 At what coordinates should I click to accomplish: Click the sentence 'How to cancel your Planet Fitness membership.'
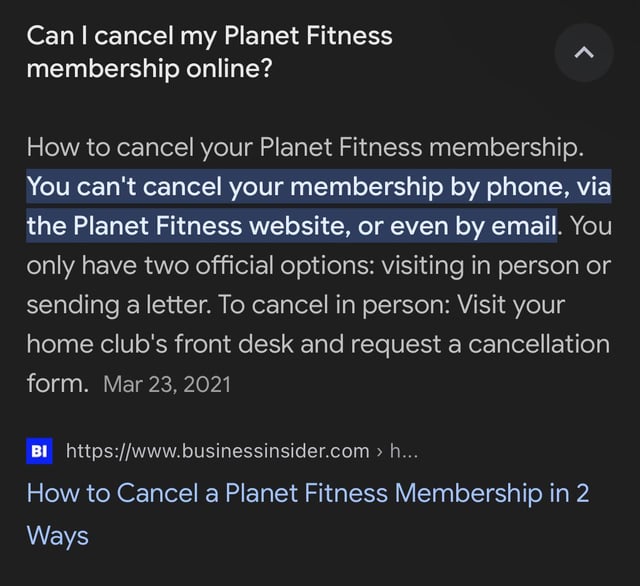(303, 150)
